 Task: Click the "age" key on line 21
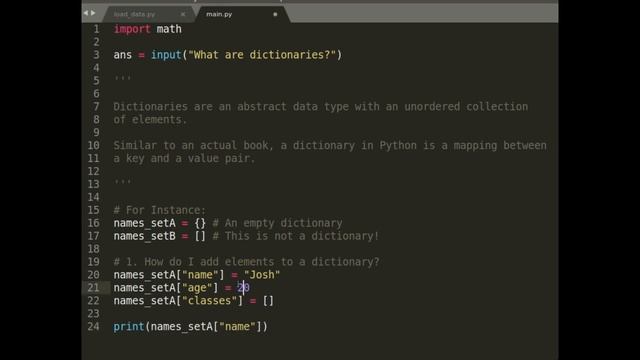[x=197, y=288]
